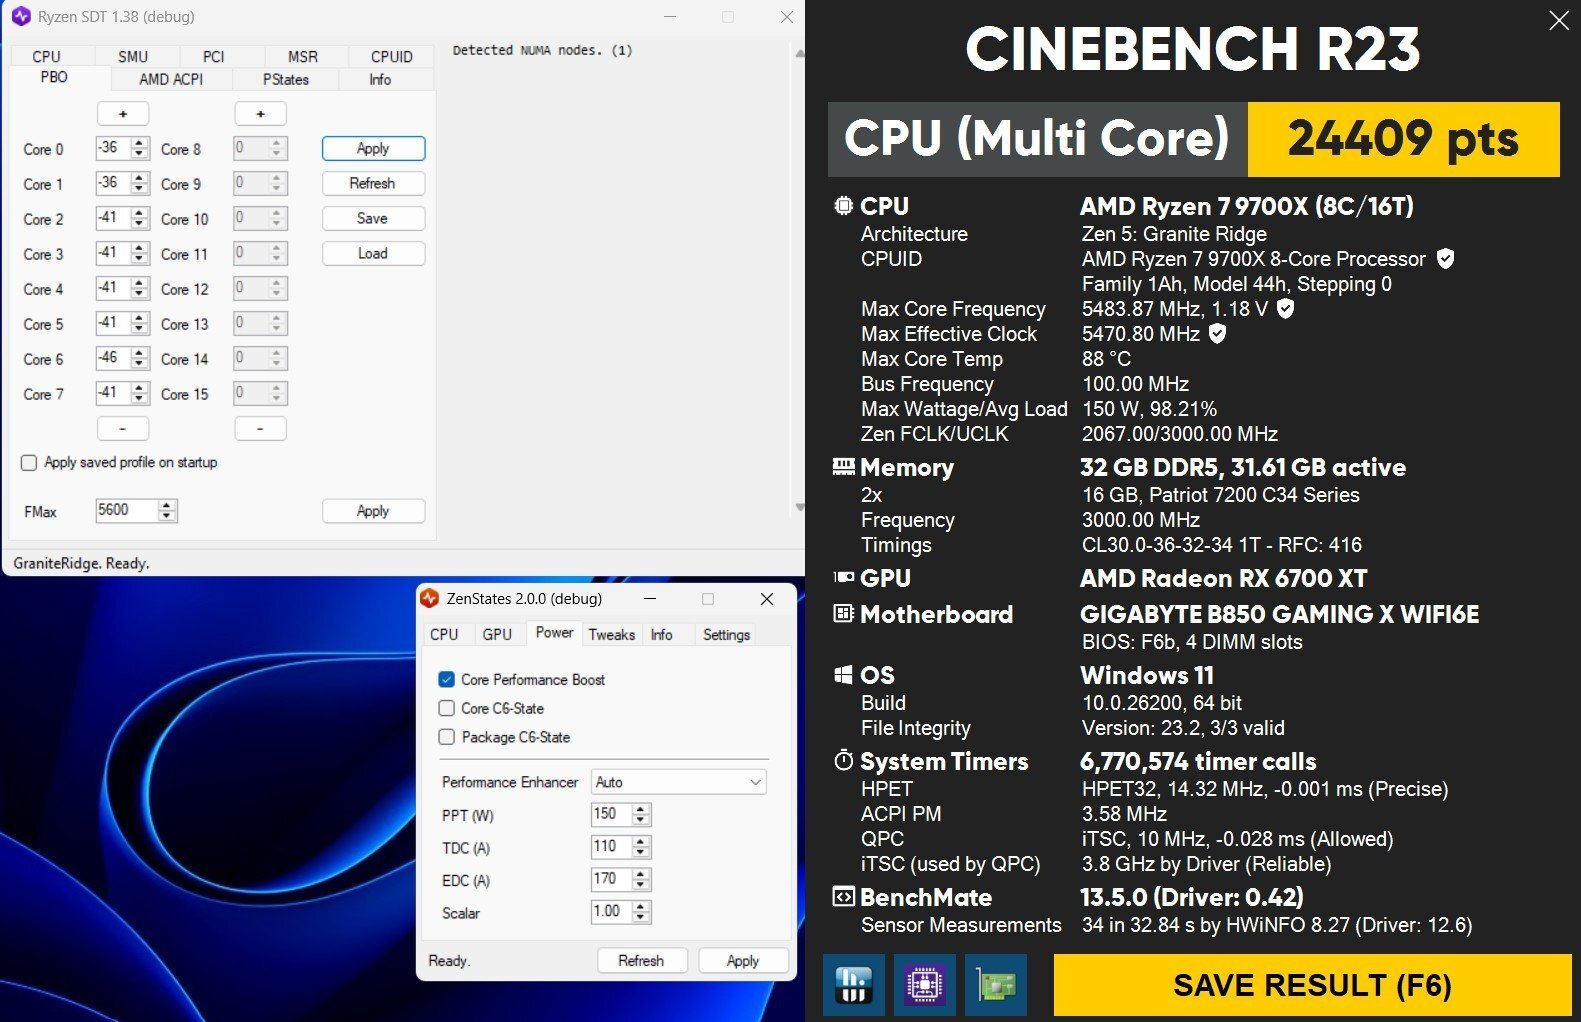This screenshot has height=1022, width=1581.
Task: Click the SAVE RESULT (F6) button
Action: [1313, 985]
